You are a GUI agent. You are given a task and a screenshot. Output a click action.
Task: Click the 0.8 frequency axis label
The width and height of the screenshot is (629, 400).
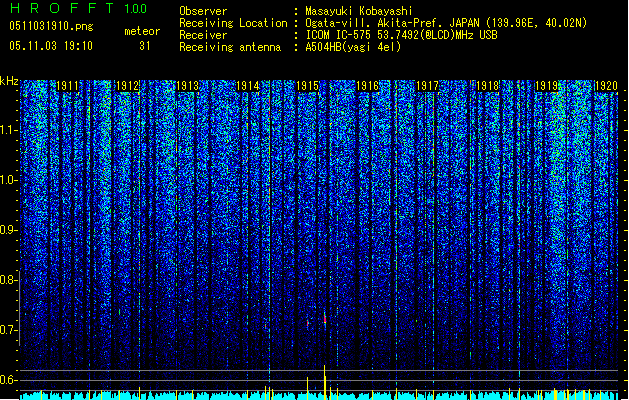pyautogui.click(x=8, y=280)
